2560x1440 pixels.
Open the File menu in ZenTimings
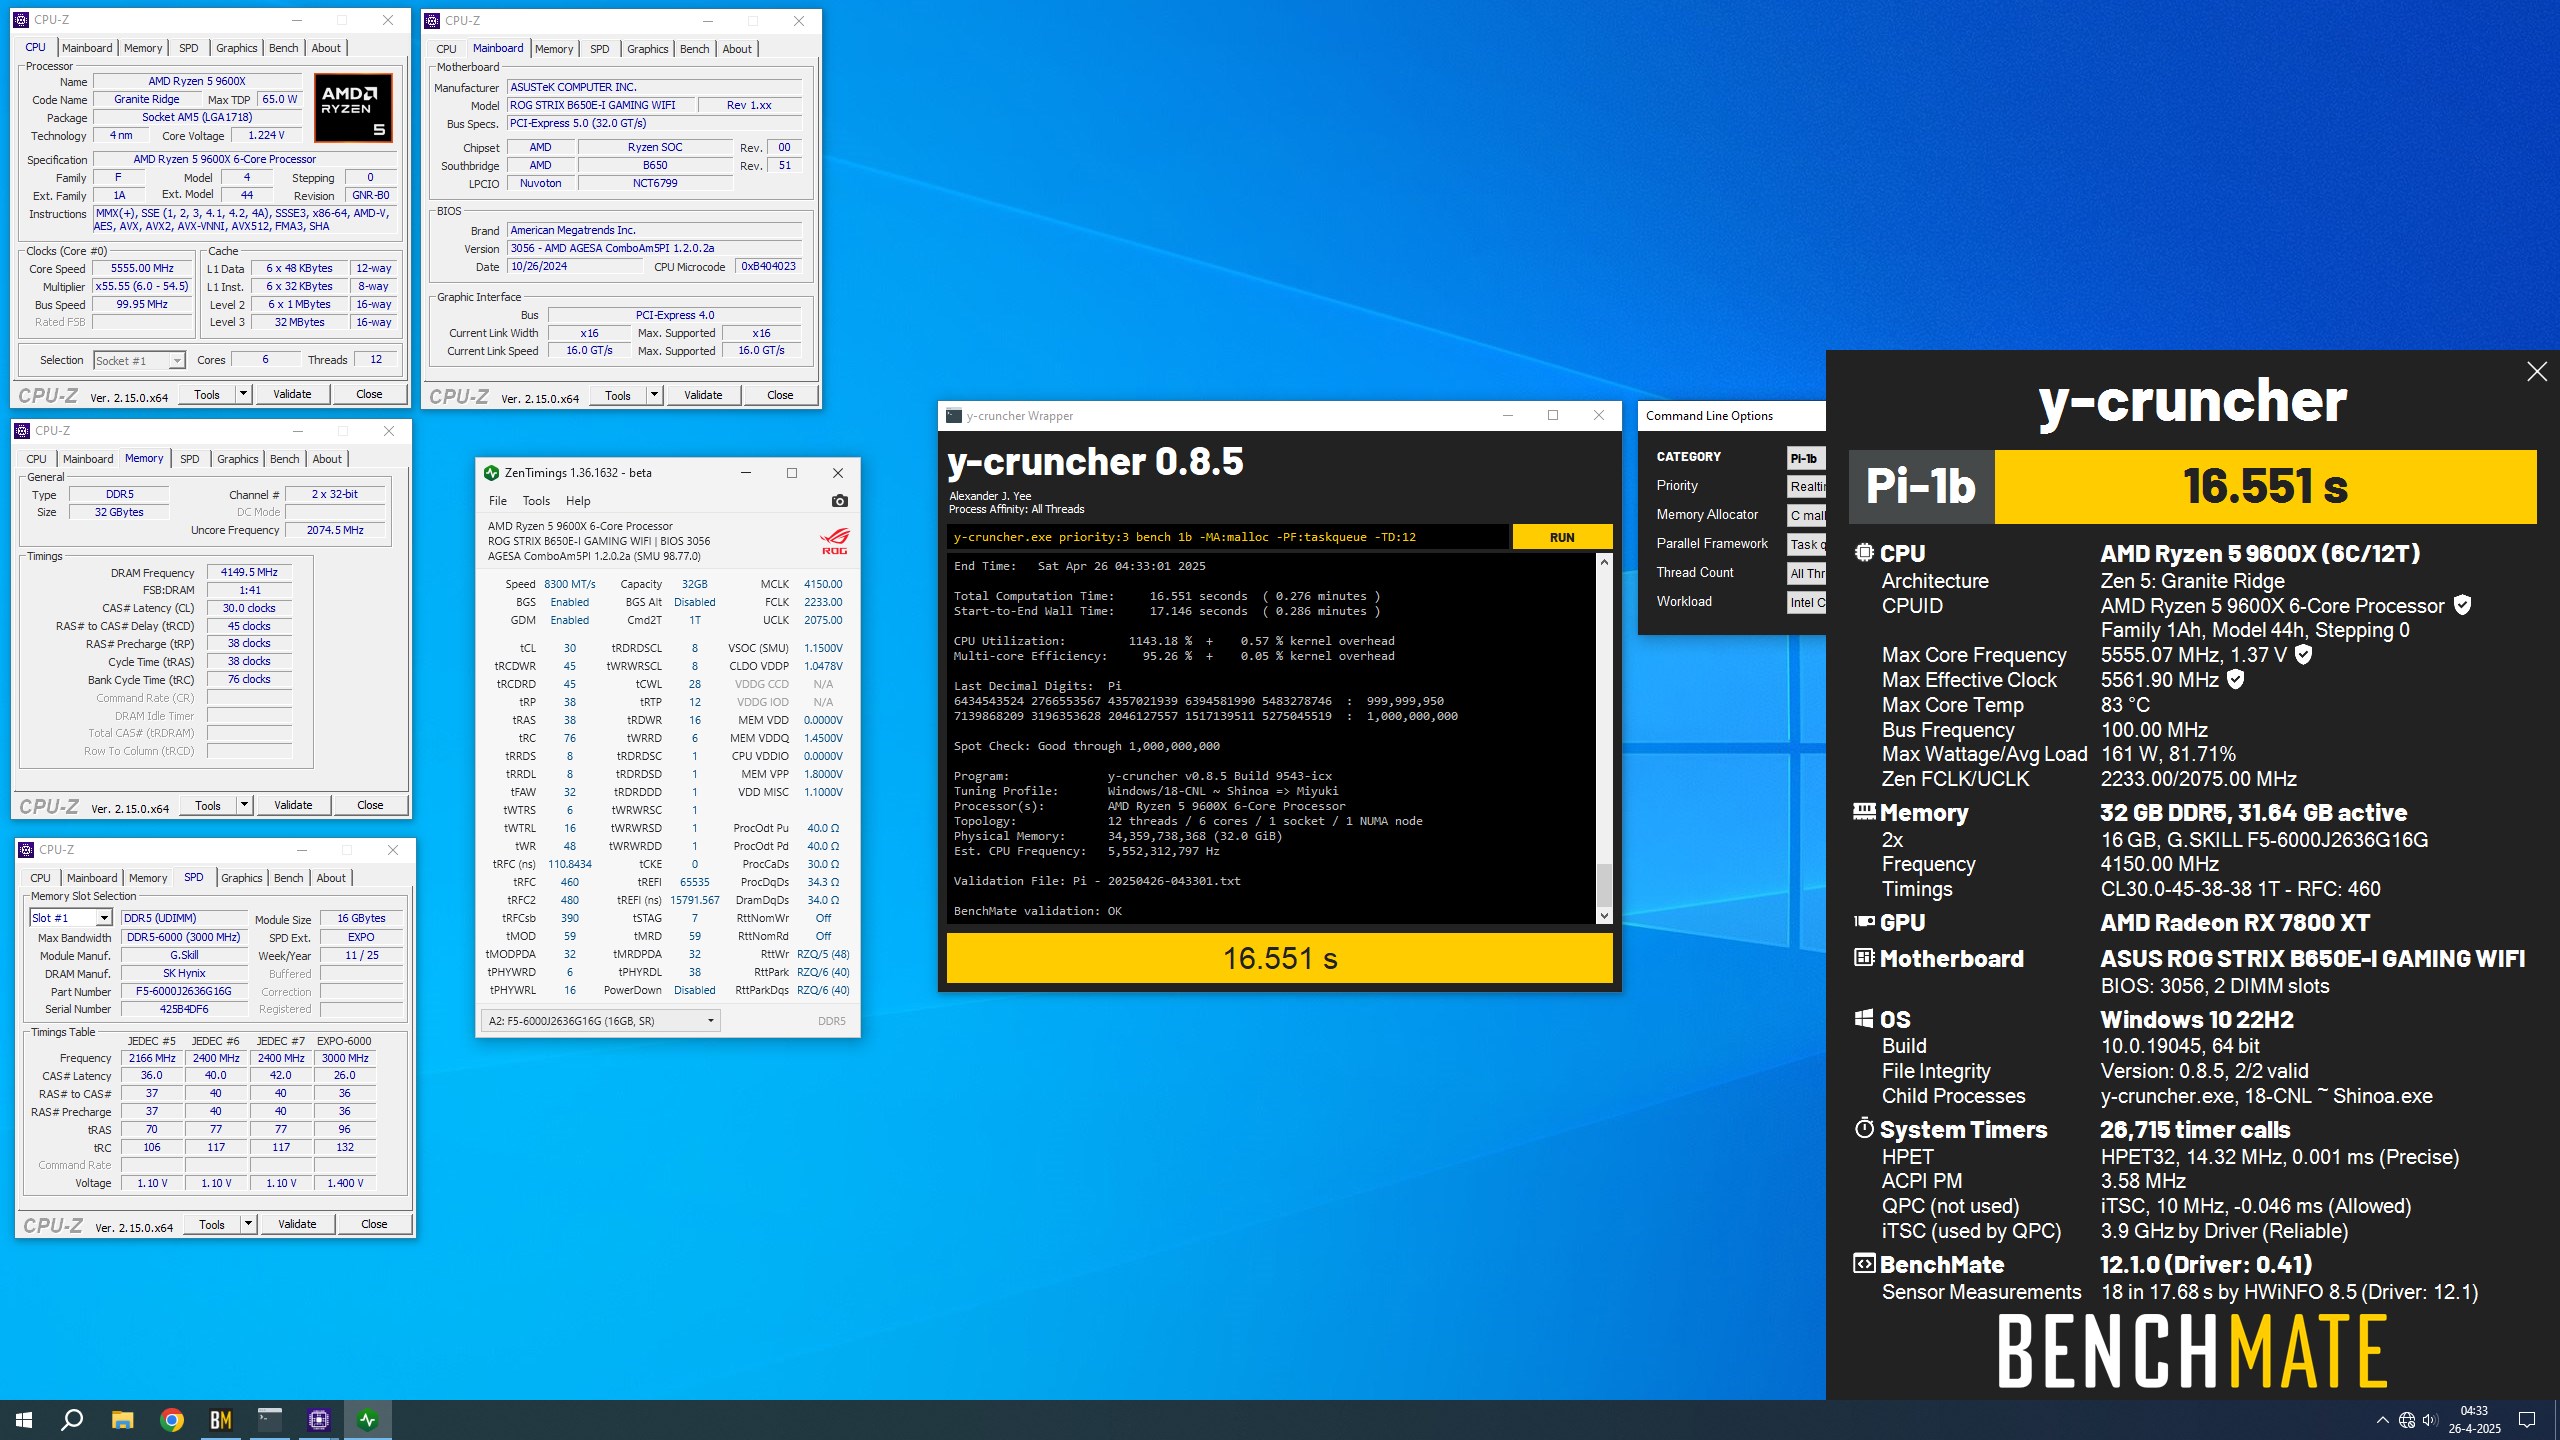point(498,501)
